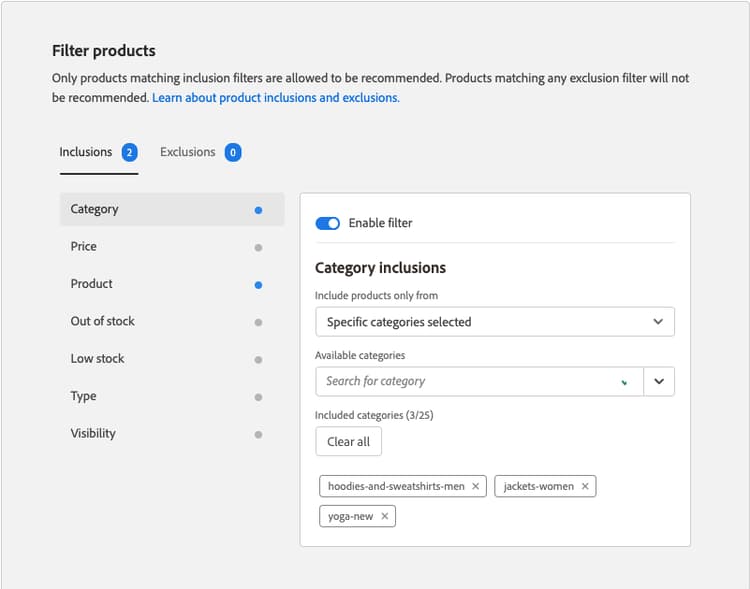Click the Category filter status dot
750x589 pixels.
(x=258, y=210)
